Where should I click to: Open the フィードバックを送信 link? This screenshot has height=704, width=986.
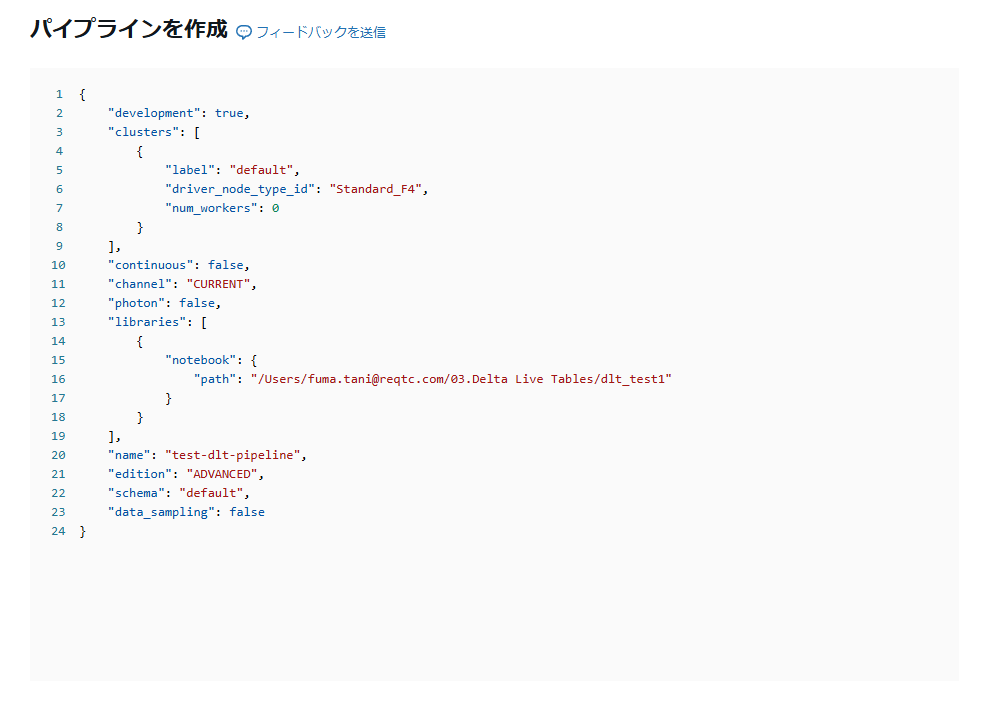(320, 32)
